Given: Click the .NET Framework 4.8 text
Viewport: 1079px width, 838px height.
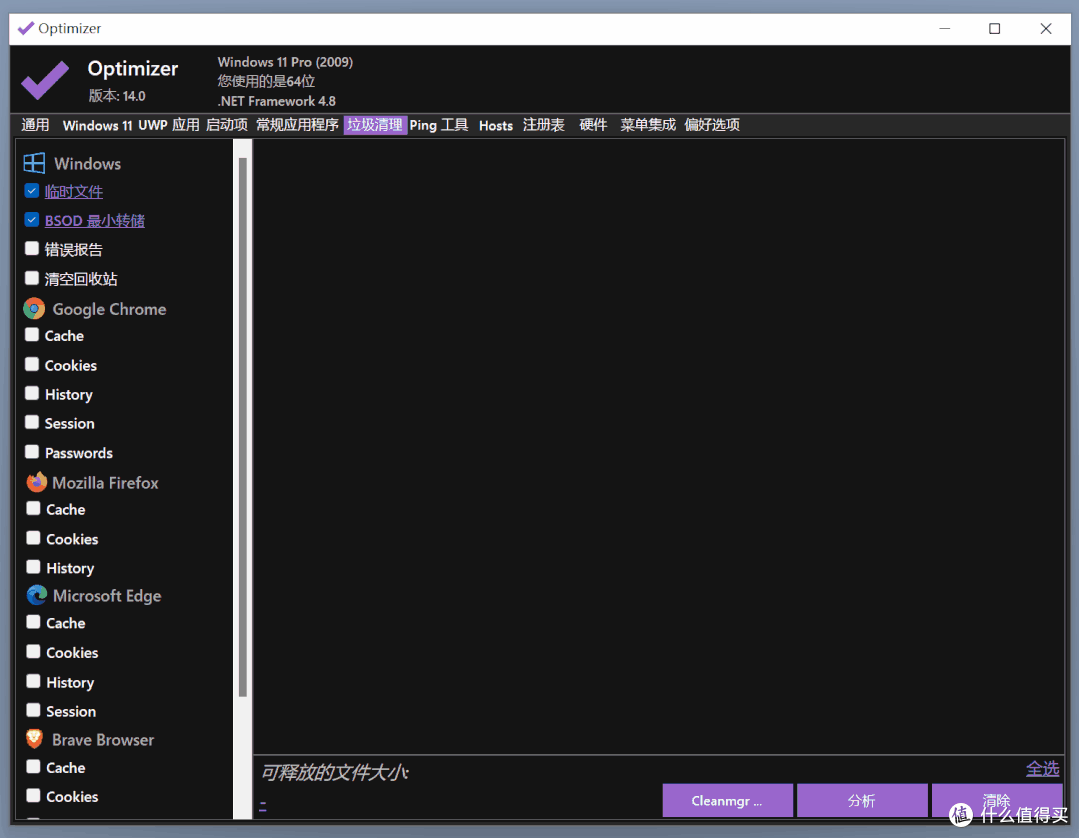Looking at the screenshot, I should (277, 101).
